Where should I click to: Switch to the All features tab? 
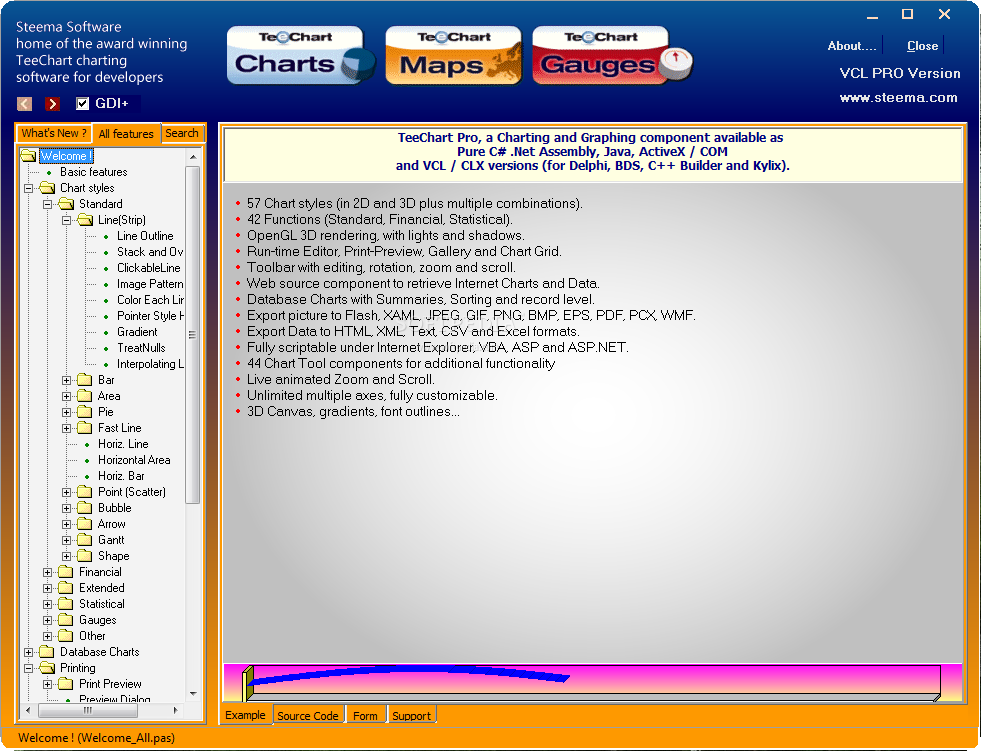pyautogui.click(x=126, y=134)
